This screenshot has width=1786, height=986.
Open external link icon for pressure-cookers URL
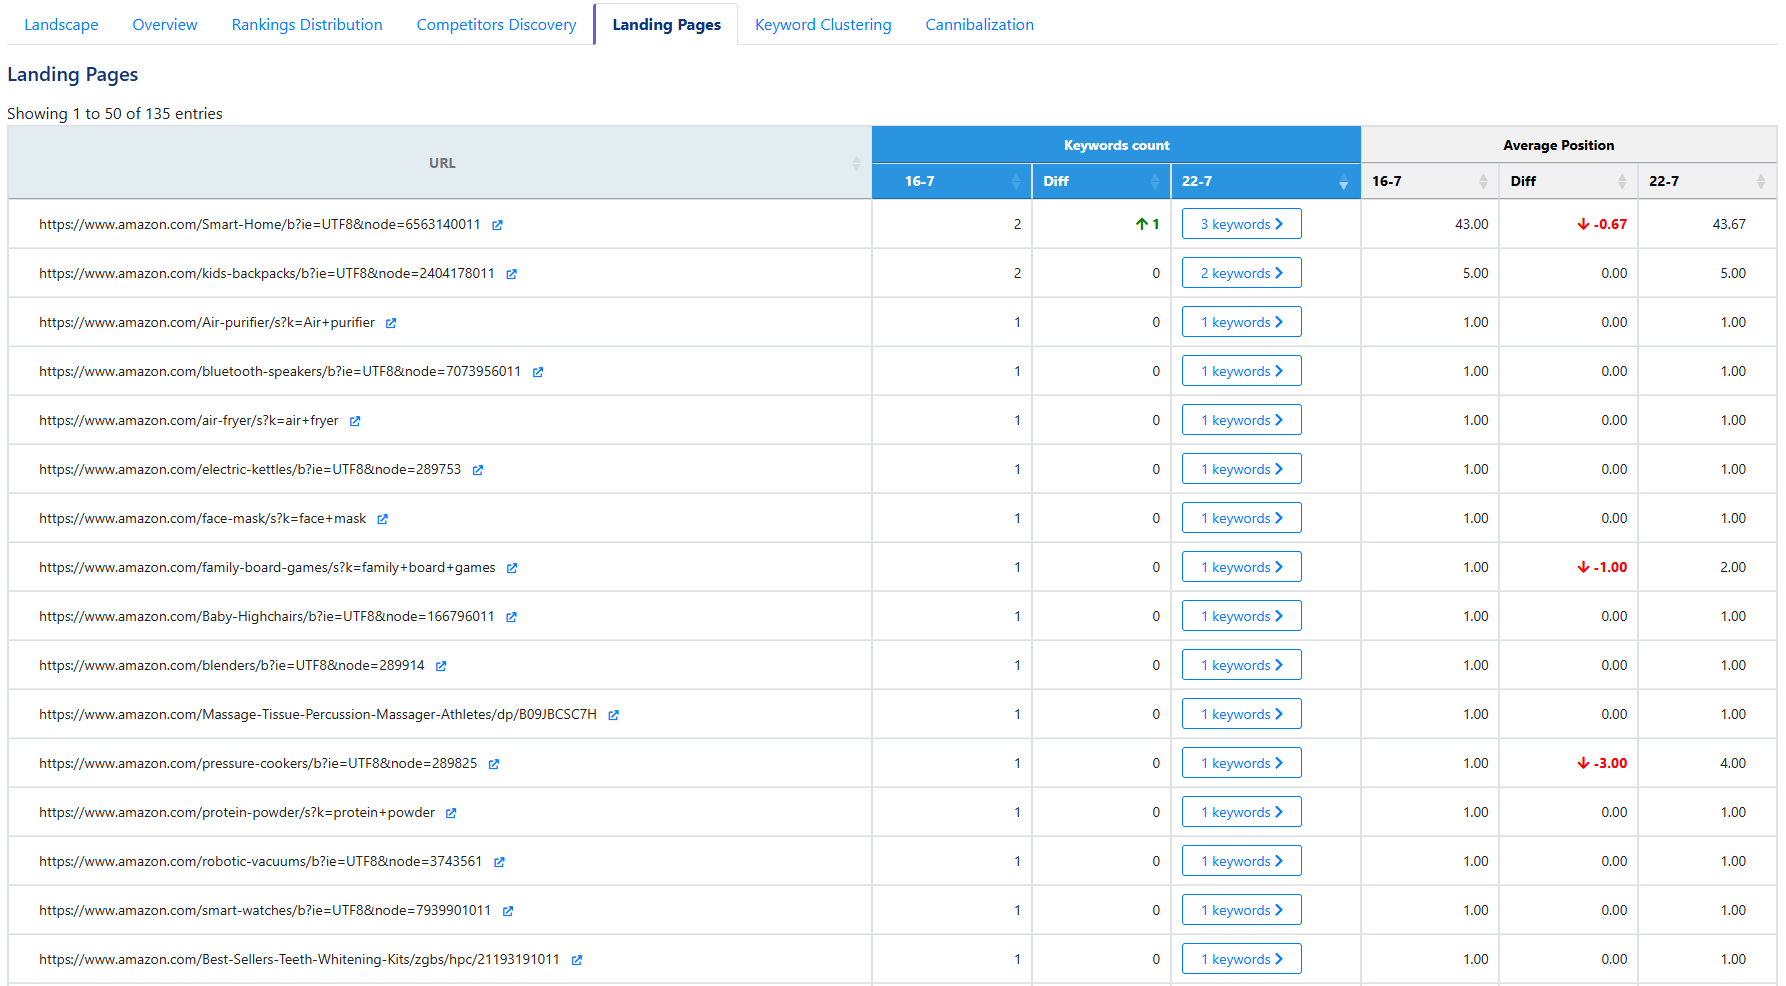click(x=494, y=764)
